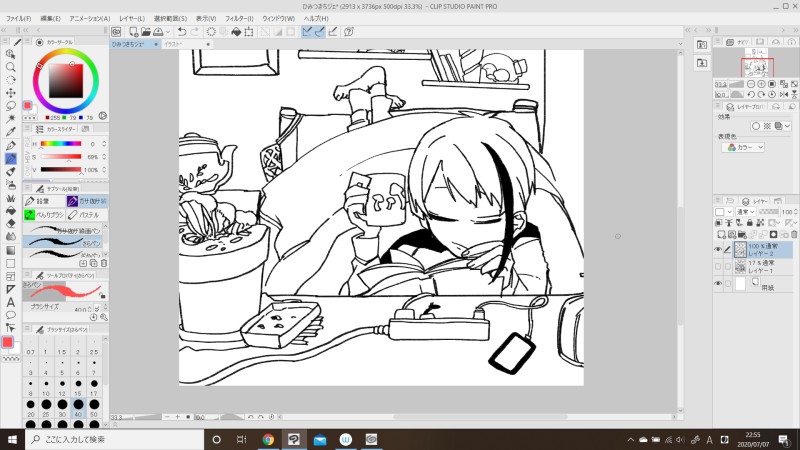Select the Pen tool in the toolbox
This screenshot has width=800, height=450.
click(x=11, y=145)
